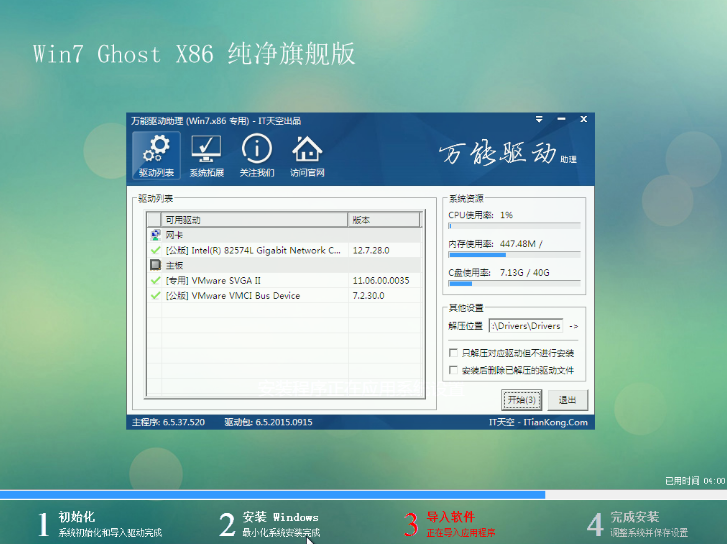Open the 系统拓展 monitor icon
The image size is (727, 544).
[x=206, y=155]
